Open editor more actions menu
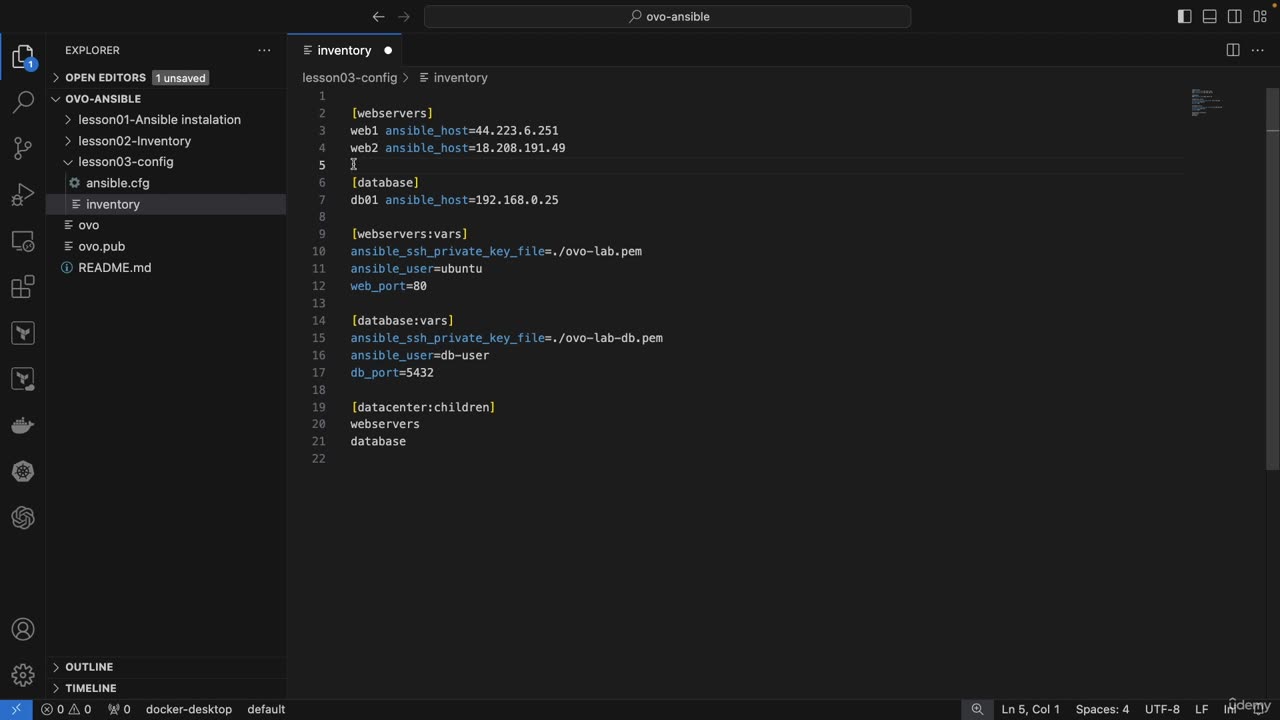The image size is (1280, 720). 1257,50
